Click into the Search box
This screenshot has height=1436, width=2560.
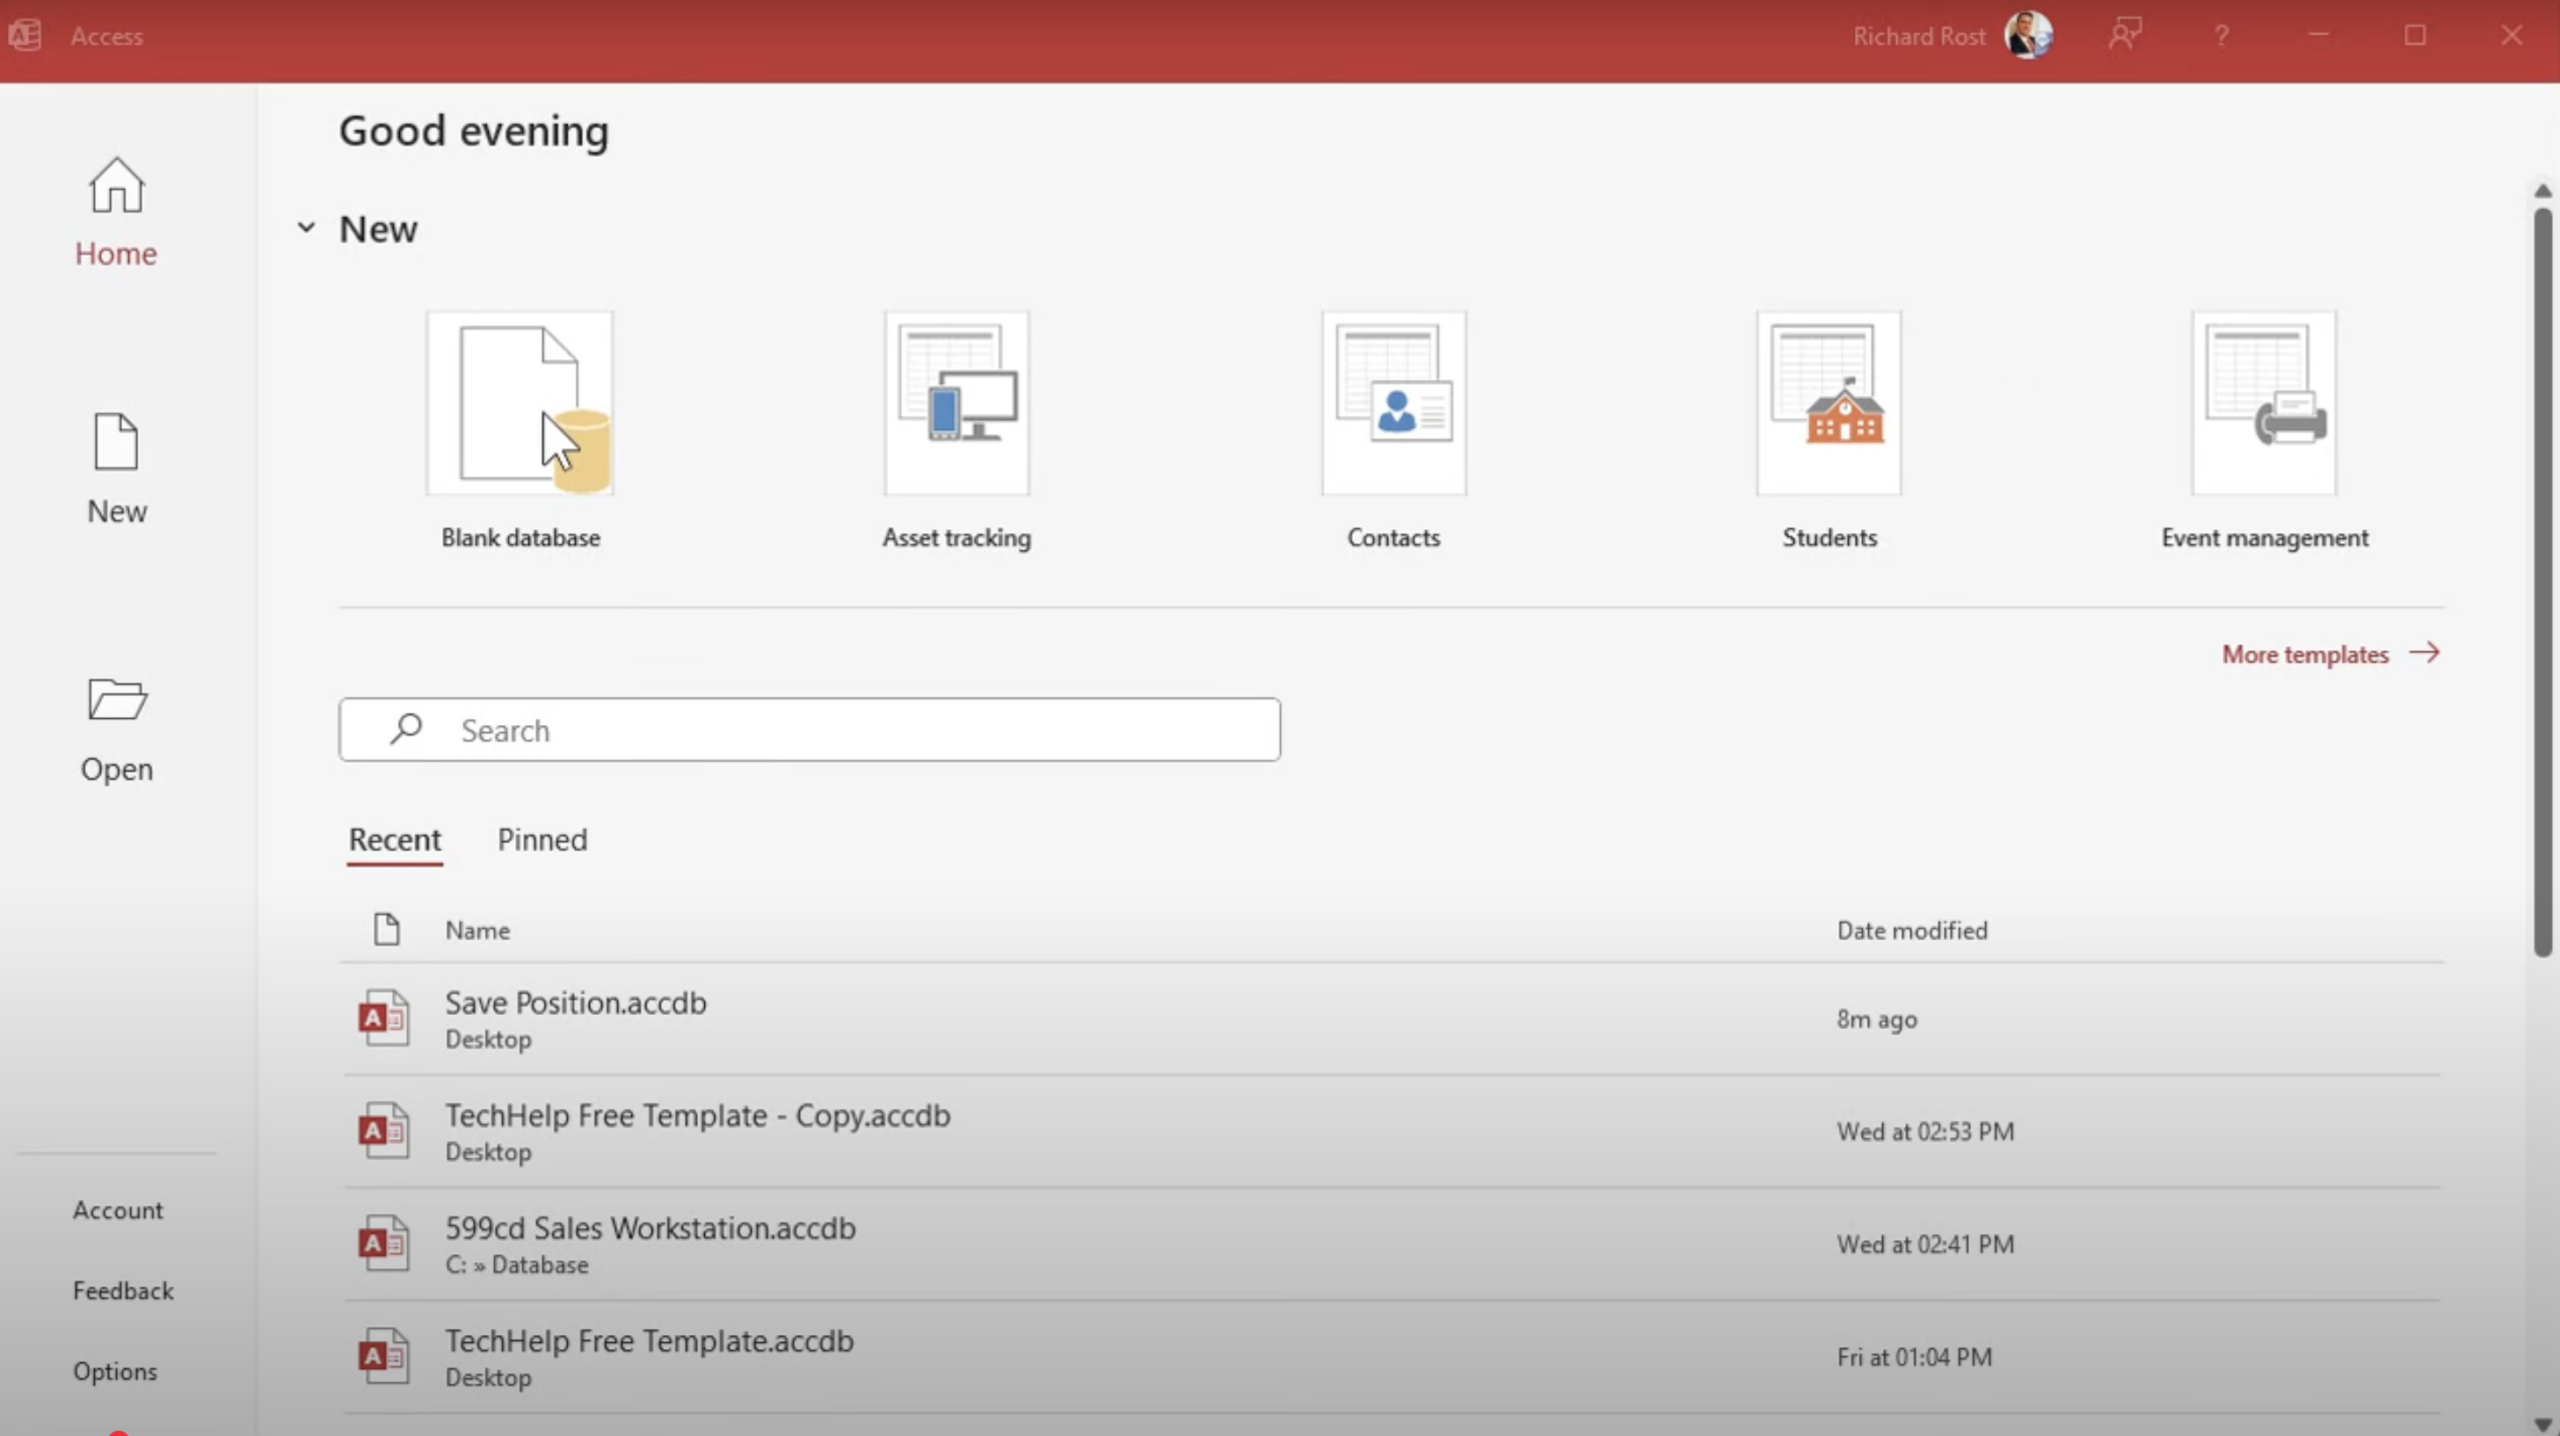tap(809, 730)
